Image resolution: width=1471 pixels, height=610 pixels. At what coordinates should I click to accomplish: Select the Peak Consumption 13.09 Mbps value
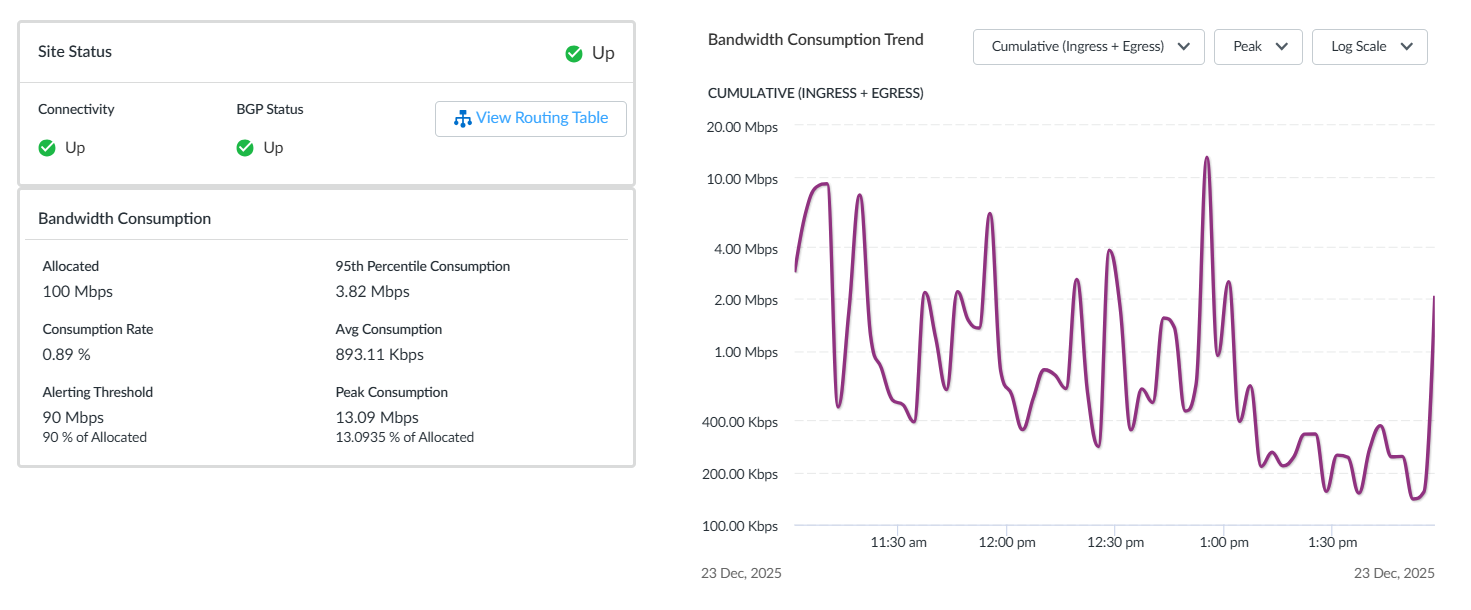click(x=377, y=417)
